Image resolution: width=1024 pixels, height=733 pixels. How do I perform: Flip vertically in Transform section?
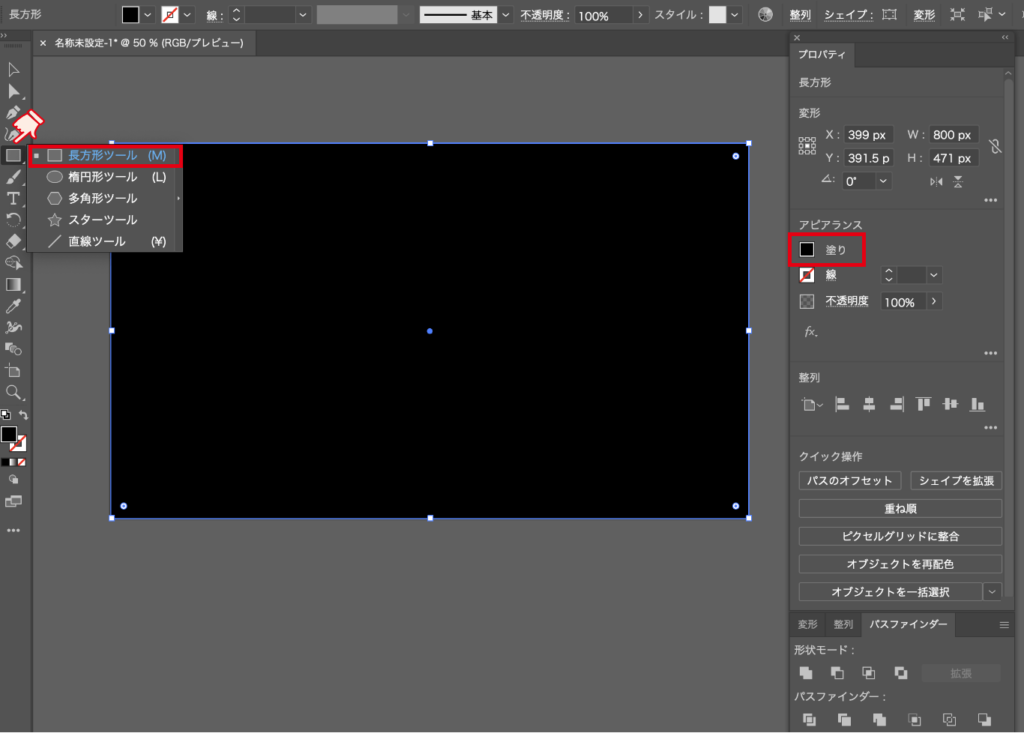pos(958,182)
